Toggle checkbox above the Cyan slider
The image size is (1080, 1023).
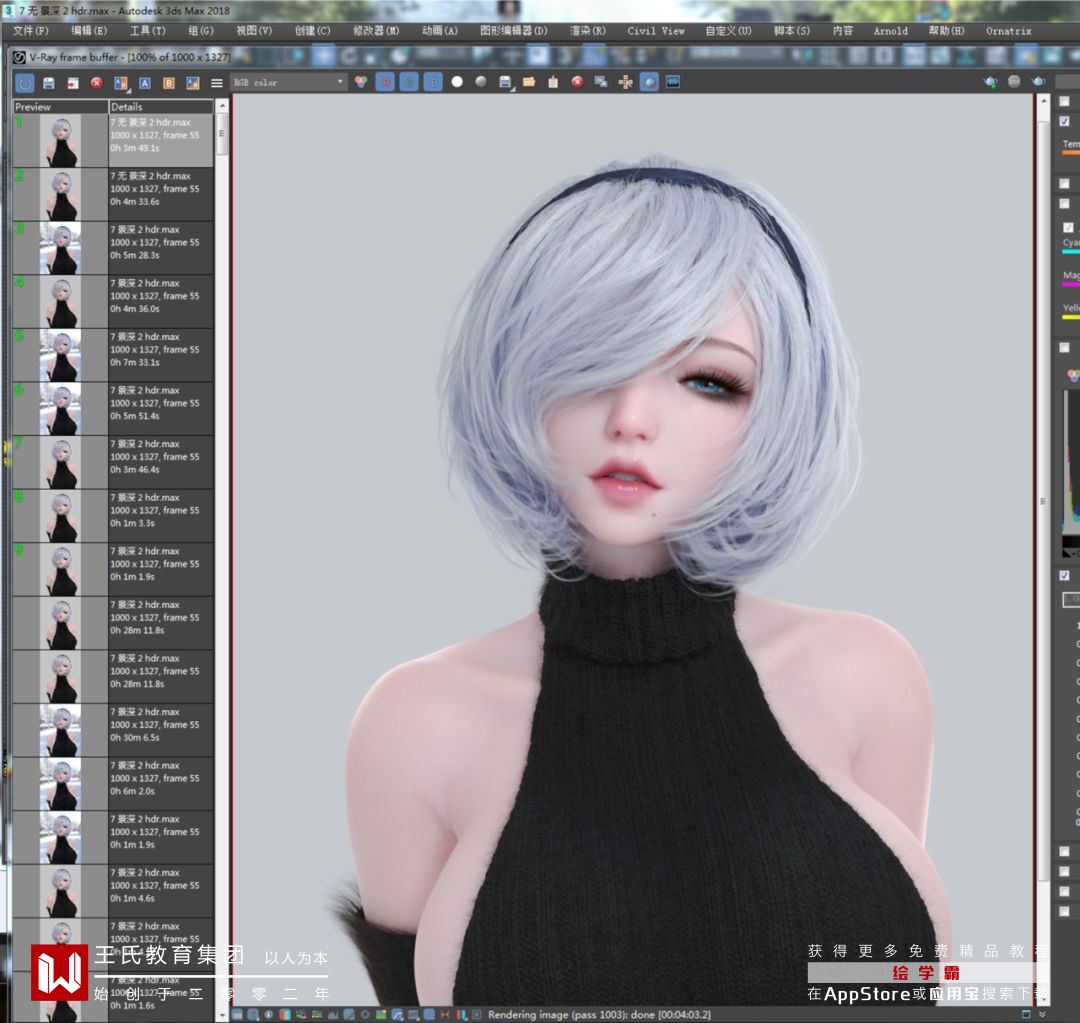click(1068, 227)
